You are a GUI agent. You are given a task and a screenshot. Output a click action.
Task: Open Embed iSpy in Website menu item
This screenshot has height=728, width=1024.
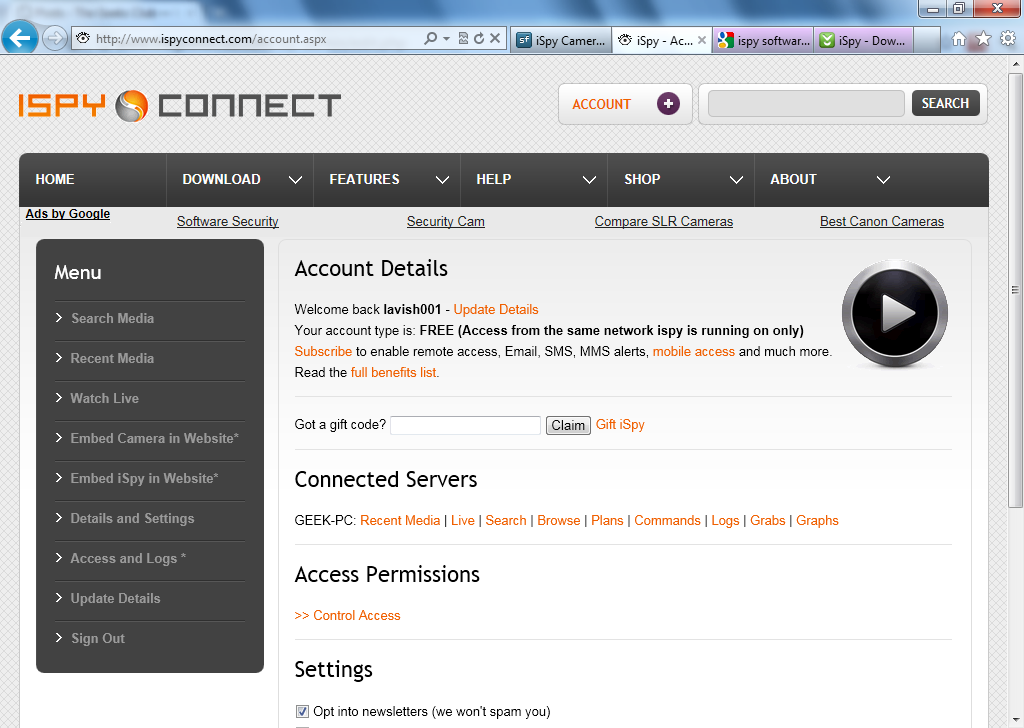(x=144, y=479)
